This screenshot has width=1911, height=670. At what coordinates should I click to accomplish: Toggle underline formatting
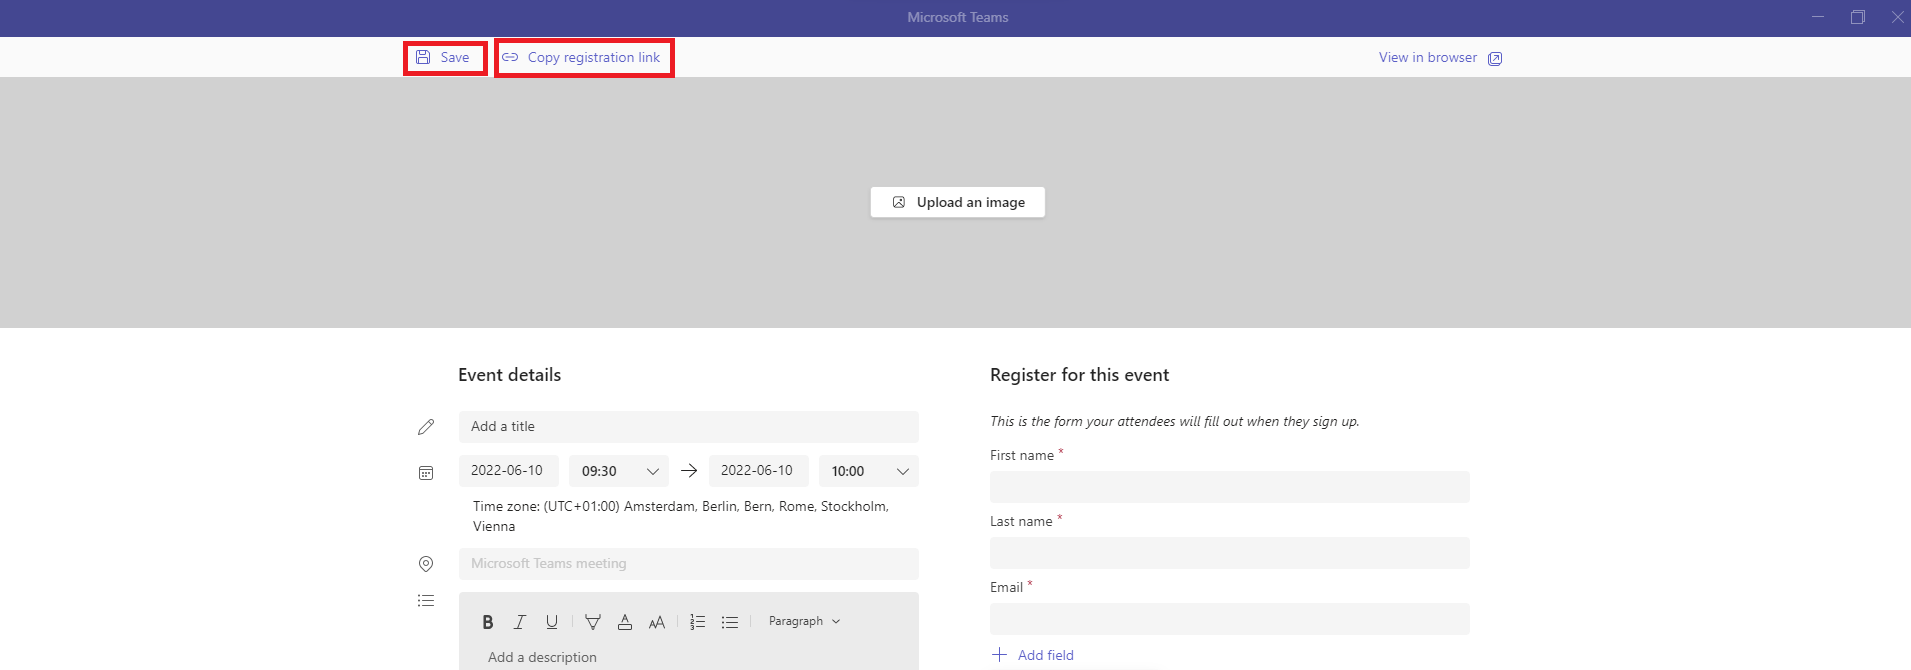tap(552, 622)
